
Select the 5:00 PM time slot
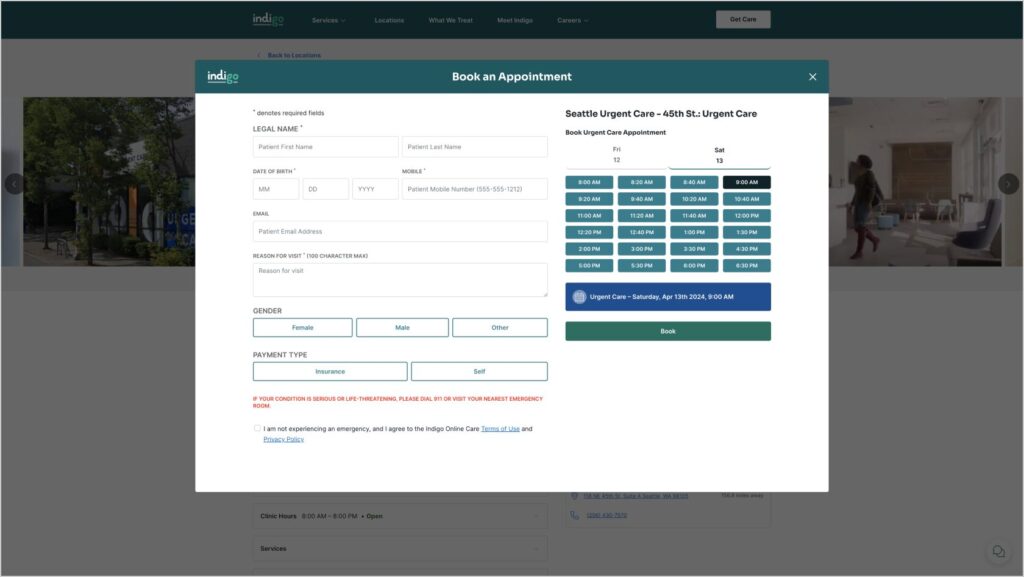pyautogui.click(x=589, y=266)
